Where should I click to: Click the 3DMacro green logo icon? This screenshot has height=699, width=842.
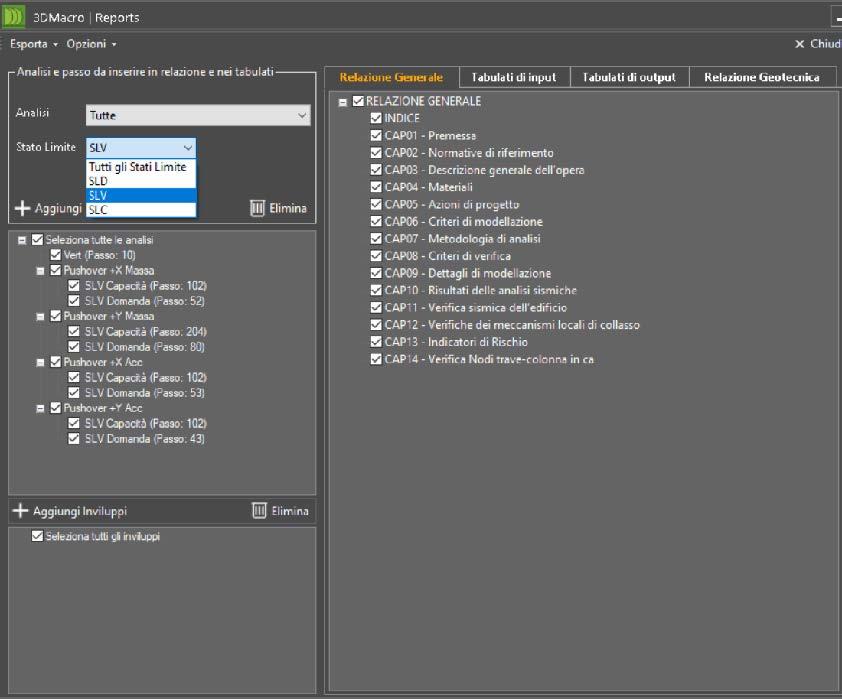14,17
